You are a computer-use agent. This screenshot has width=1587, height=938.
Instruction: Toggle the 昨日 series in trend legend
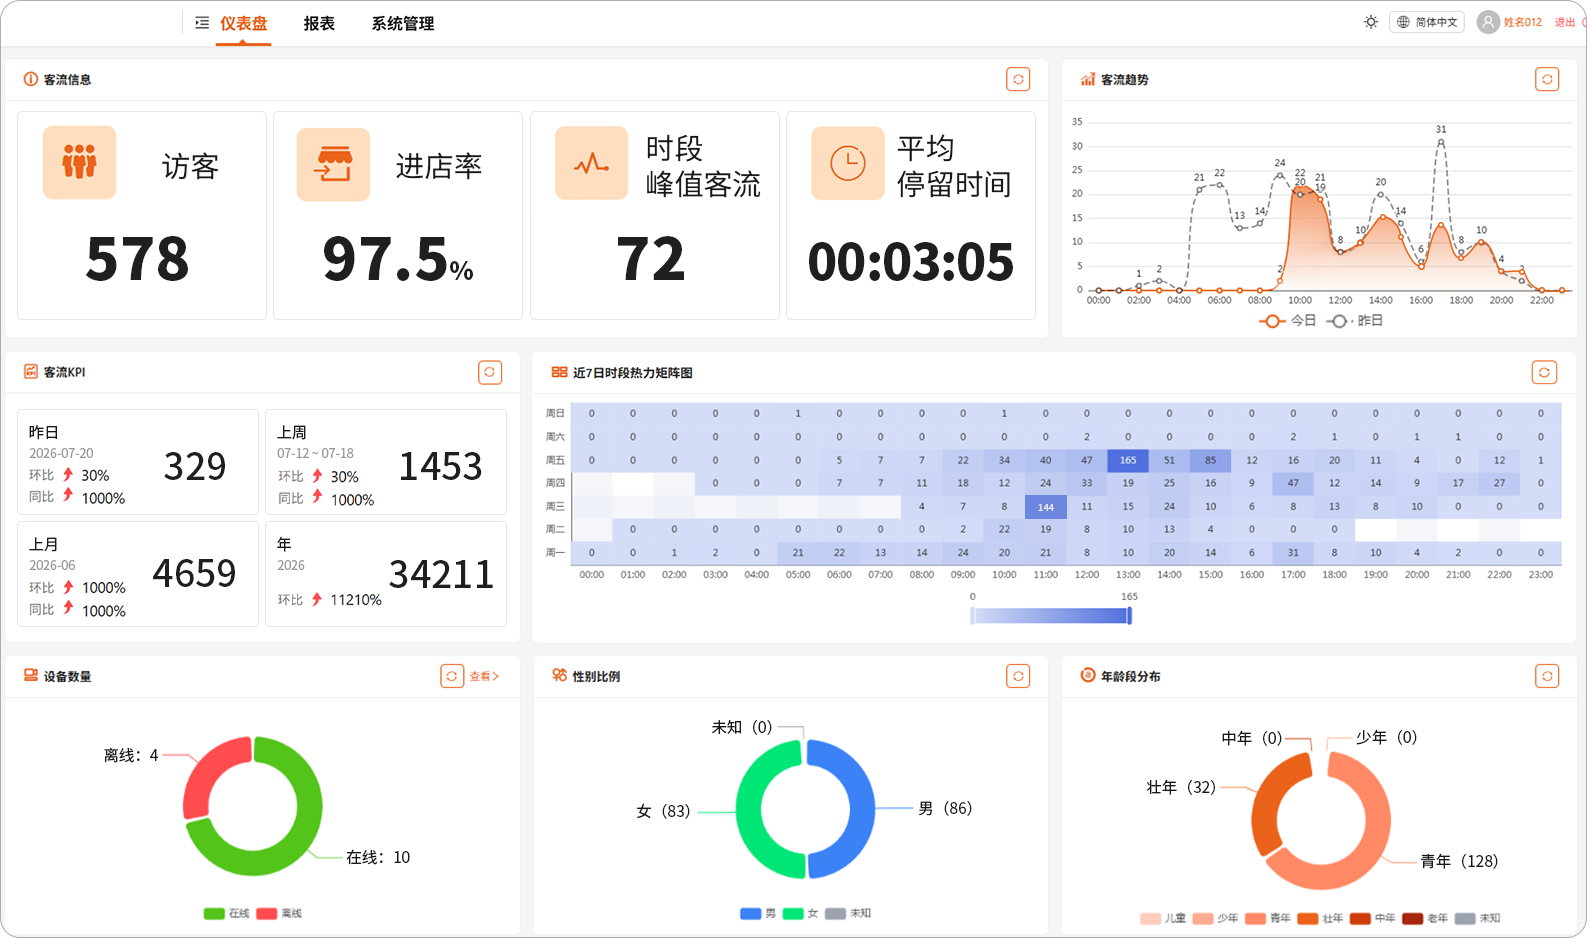(x=1355, y=321)
